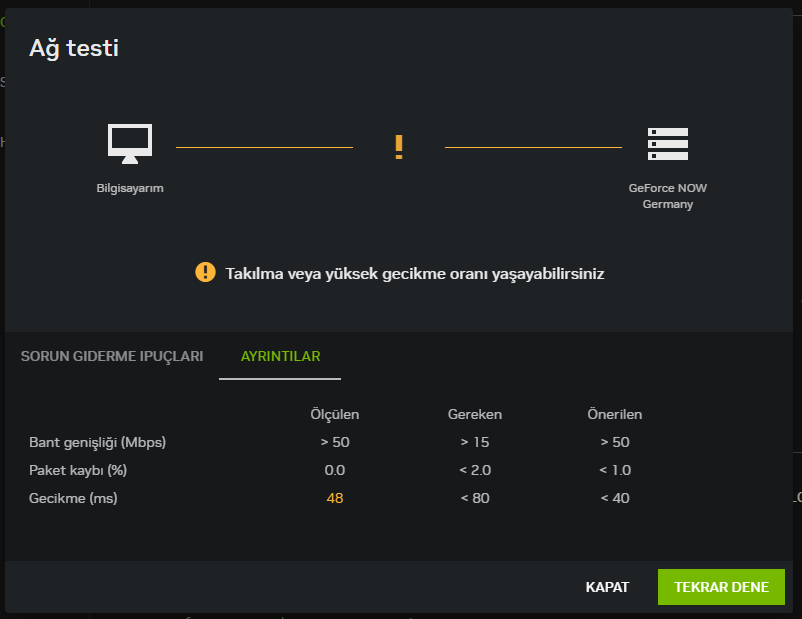Click the Ağ testi dialog title
The width and height of the screenshot is (802, 619).
pyautogui.click(x=74, y=49)
